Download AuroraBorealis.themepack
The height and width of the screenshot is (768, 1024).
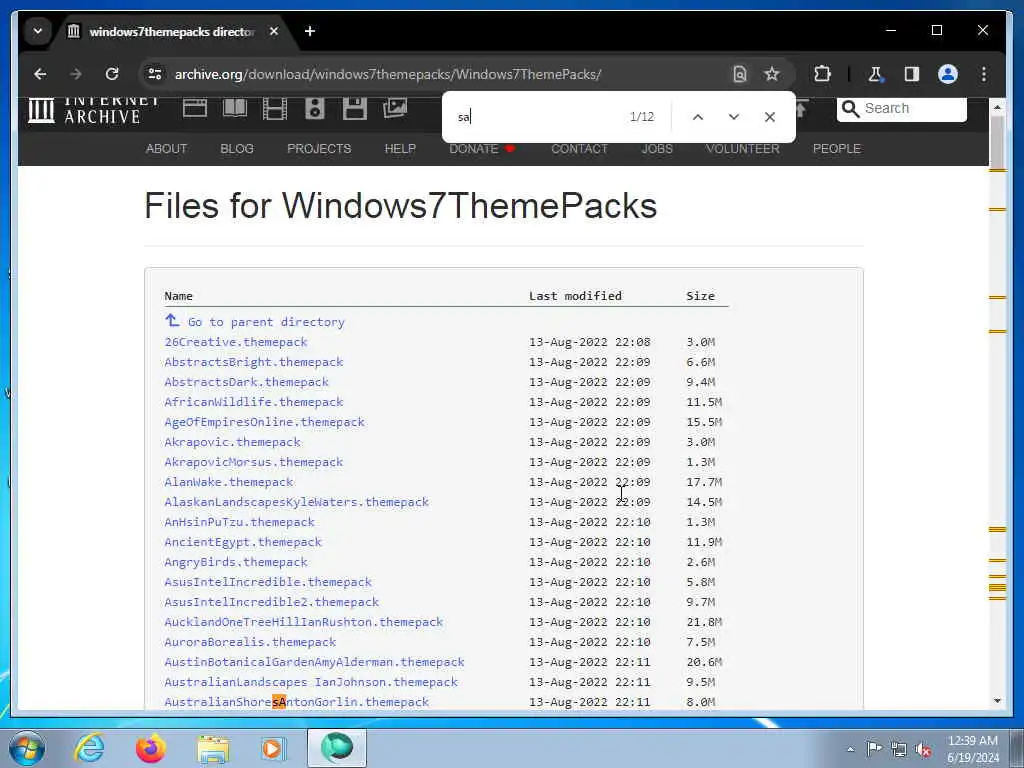tap(250, 642)
